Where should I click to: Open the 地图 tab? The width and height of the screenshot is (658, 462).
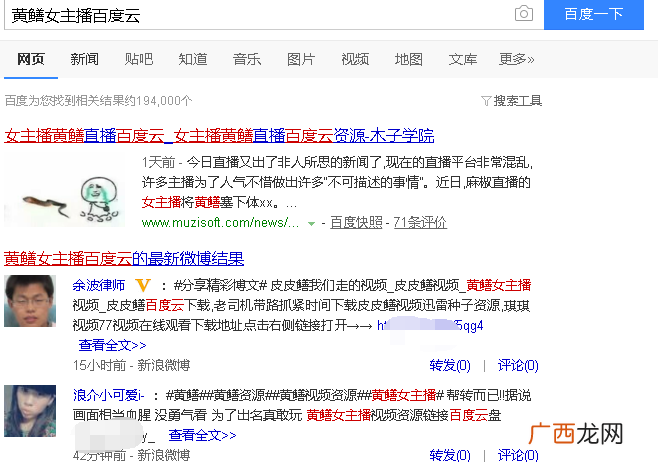409,59
